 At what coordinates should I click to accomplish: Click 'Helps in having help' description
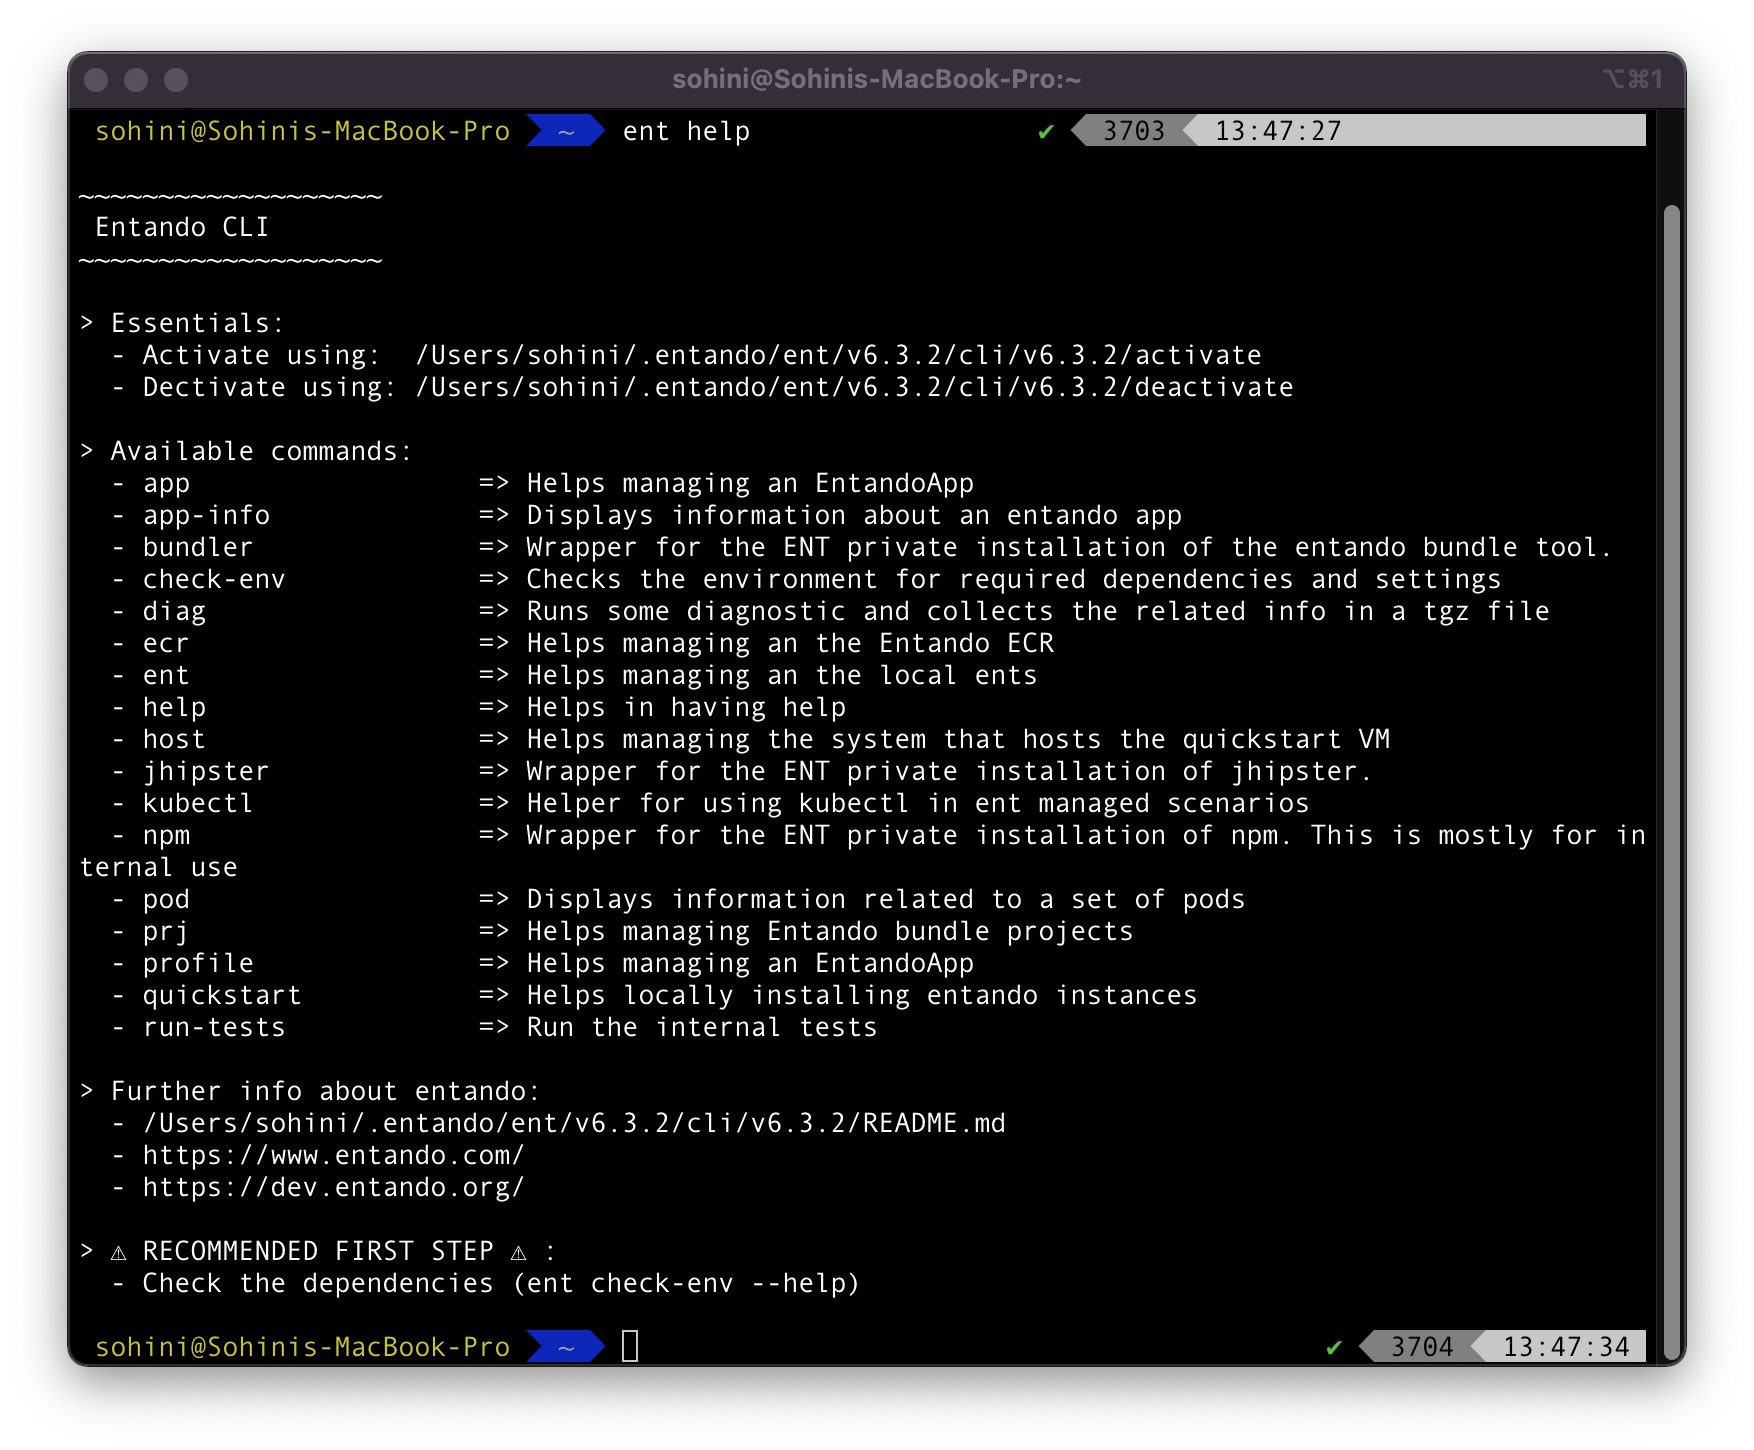click(x=686, y=707)
